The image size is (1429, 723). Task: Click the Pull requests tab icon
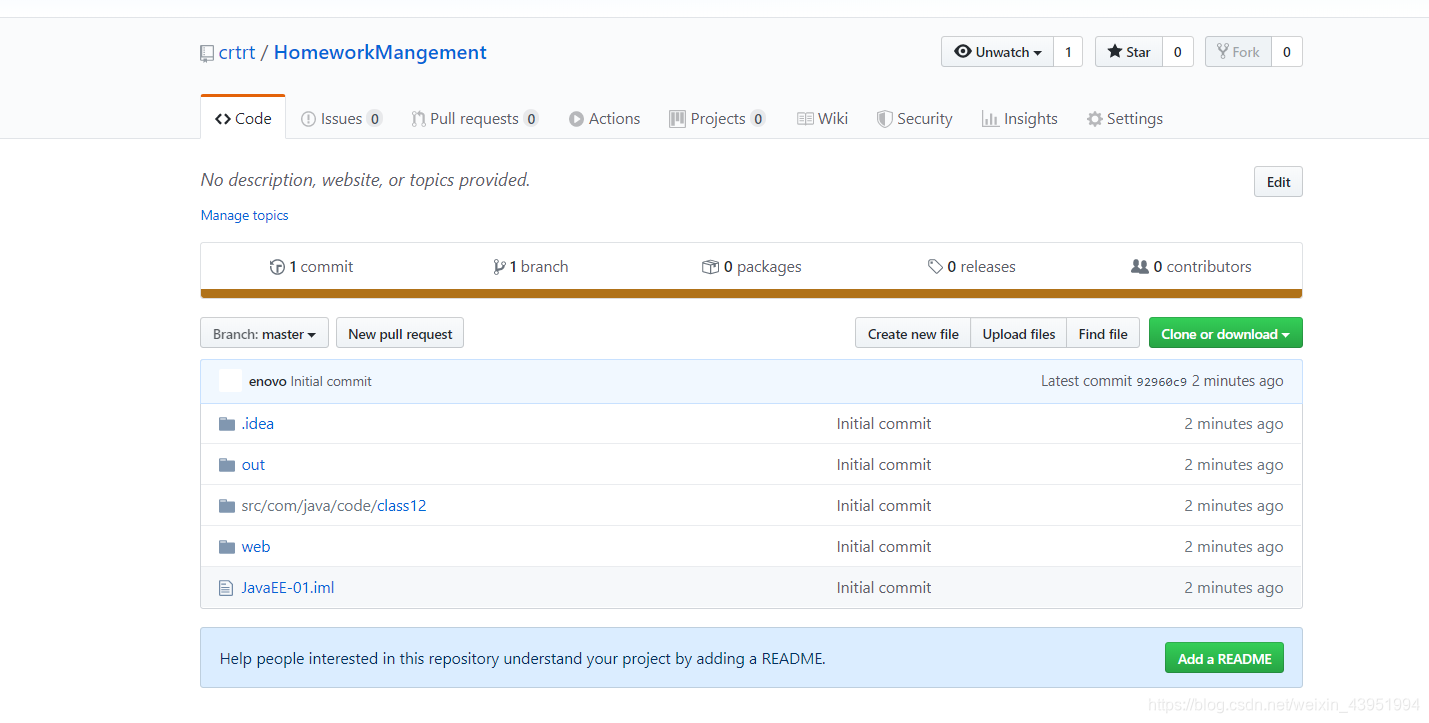(419, 119)
